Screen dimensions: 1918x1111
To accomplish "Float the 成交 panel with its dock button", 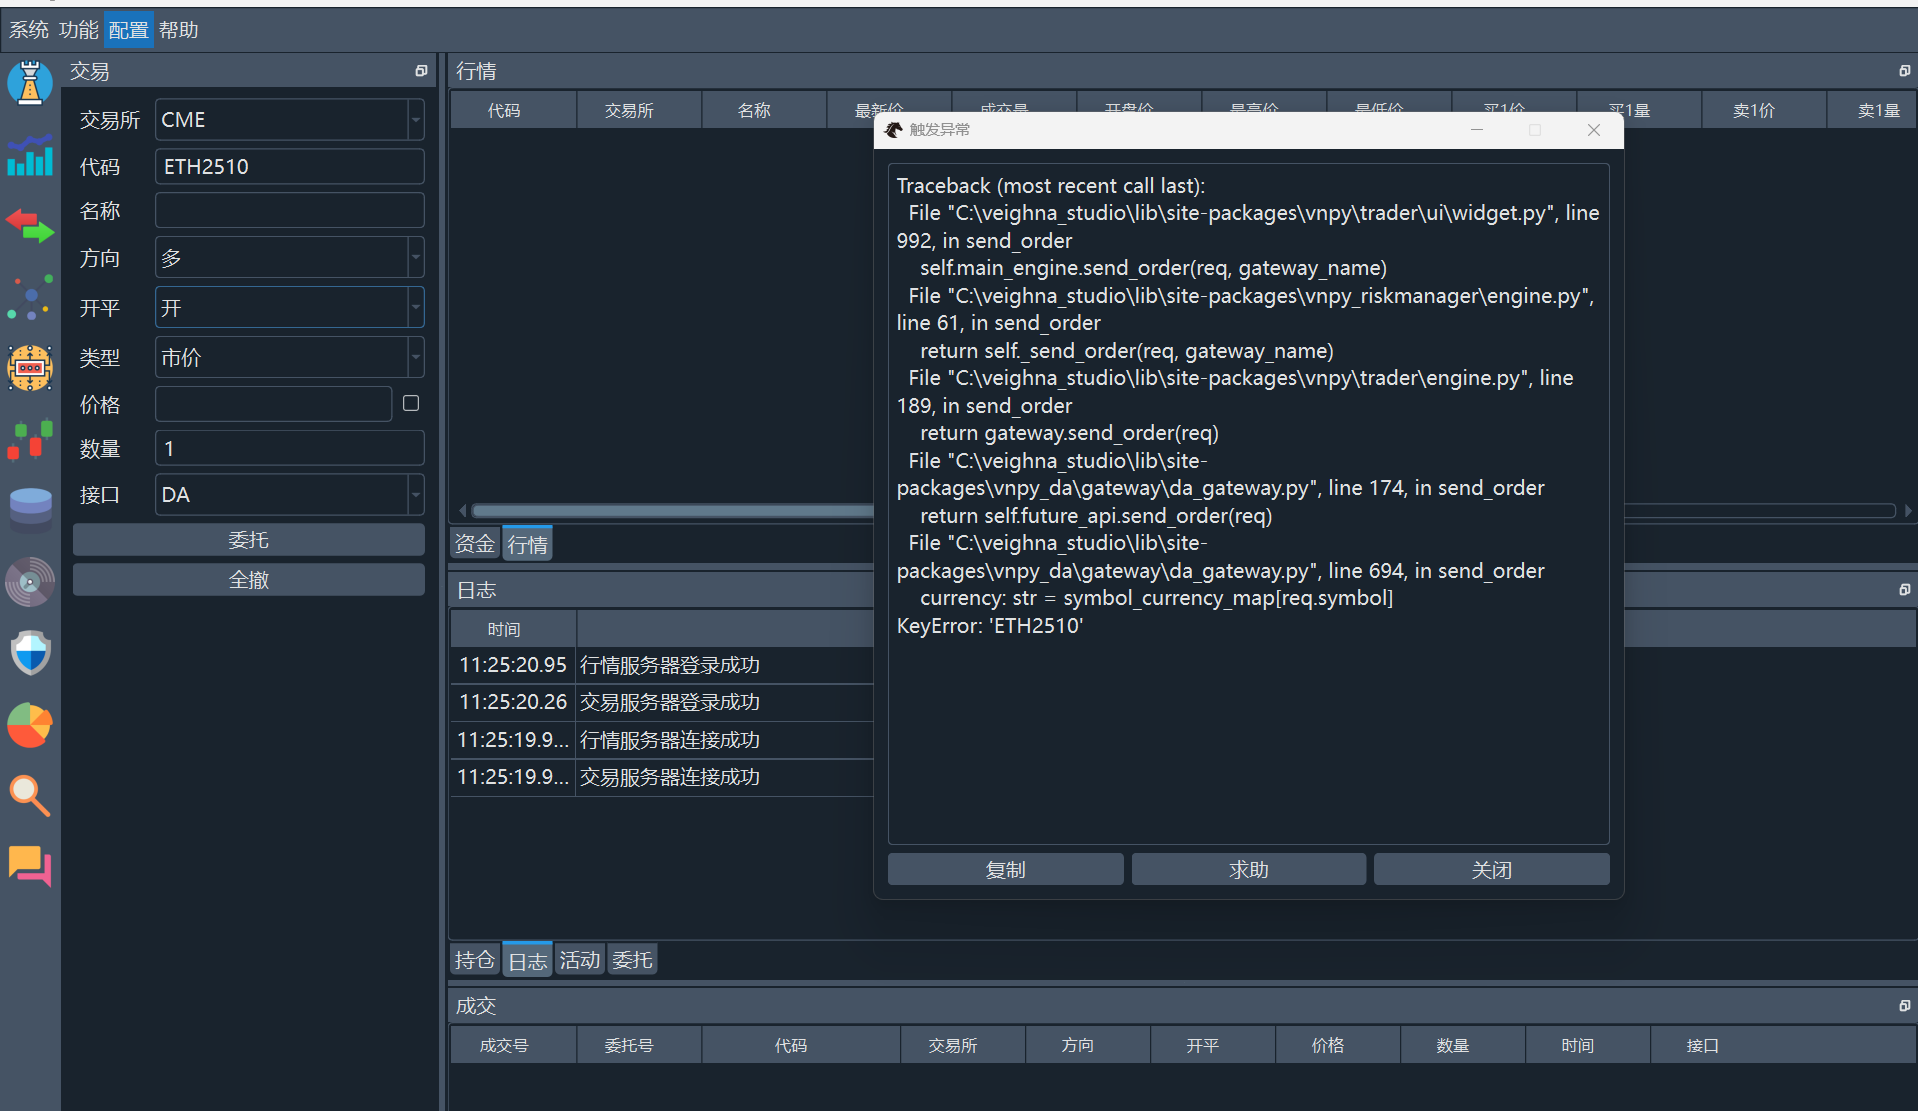I will 1904,1006.
